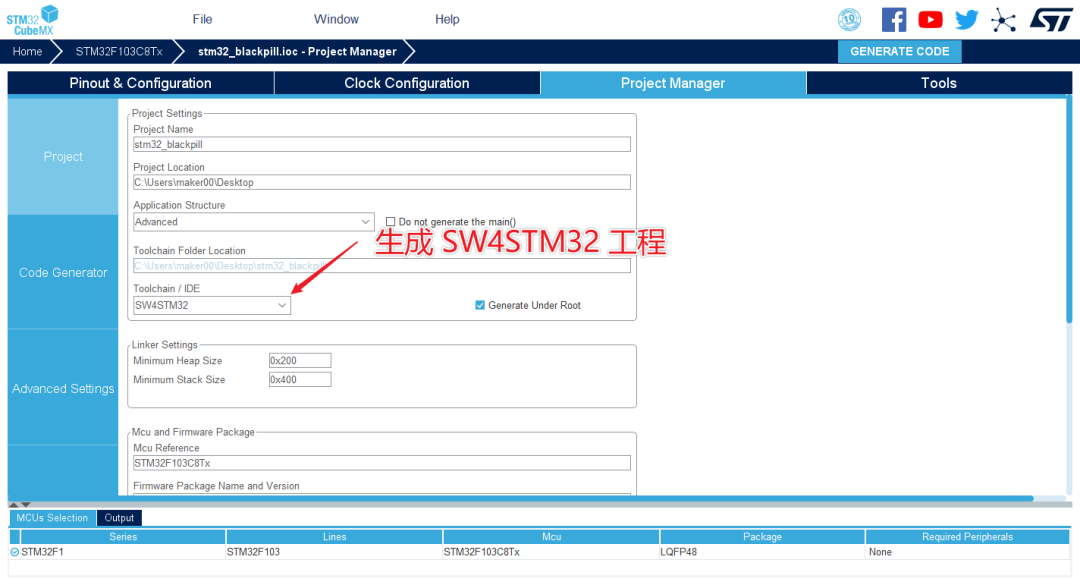The height and width of the screenshot is (585, 1080).
Task: Uncheck Generate Under Root checkbox
Action: [480, 305]
